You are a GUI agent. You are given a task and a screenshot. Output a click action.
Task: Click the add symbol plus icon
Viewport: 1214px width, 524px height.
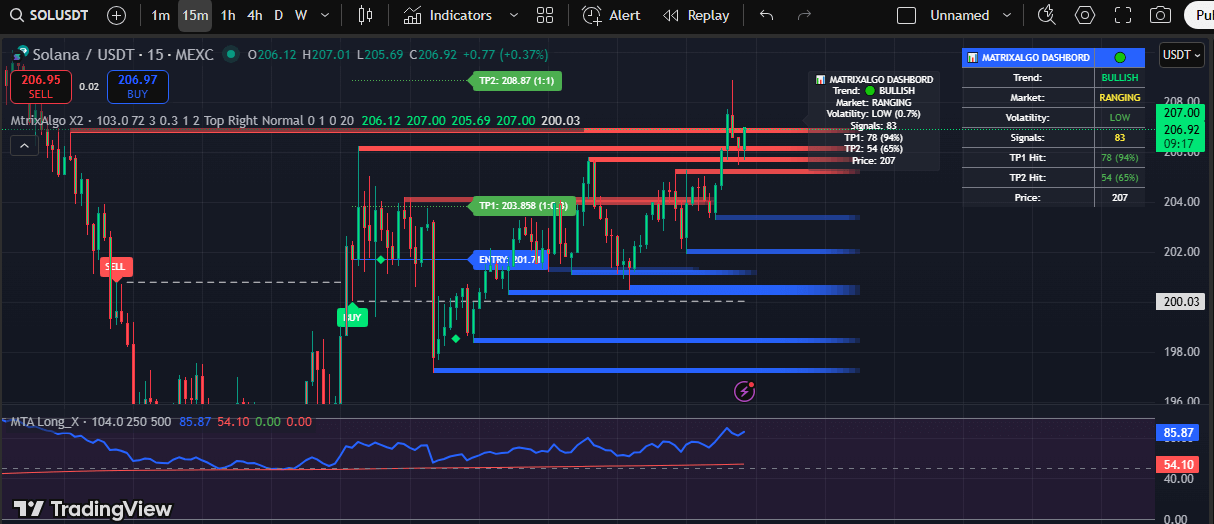coord(116,15)
